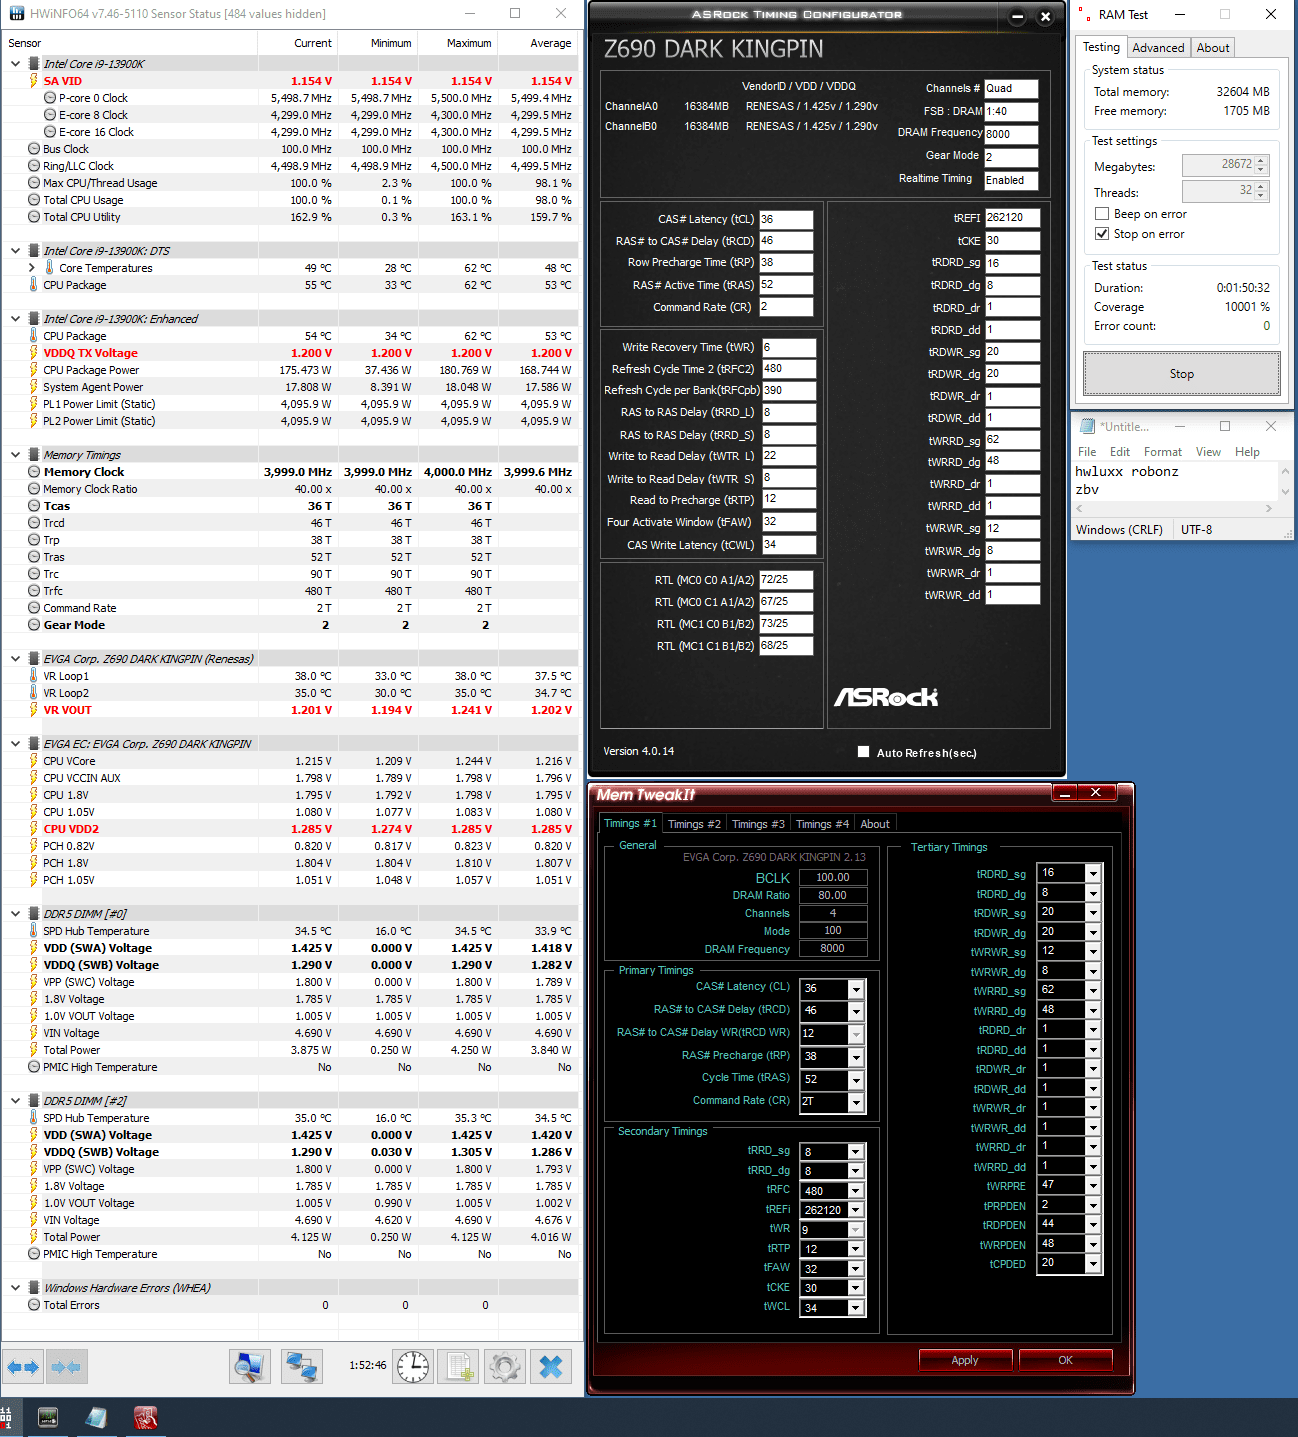
Task: Enable the Beep on error checkbox
Action: 1102,214
